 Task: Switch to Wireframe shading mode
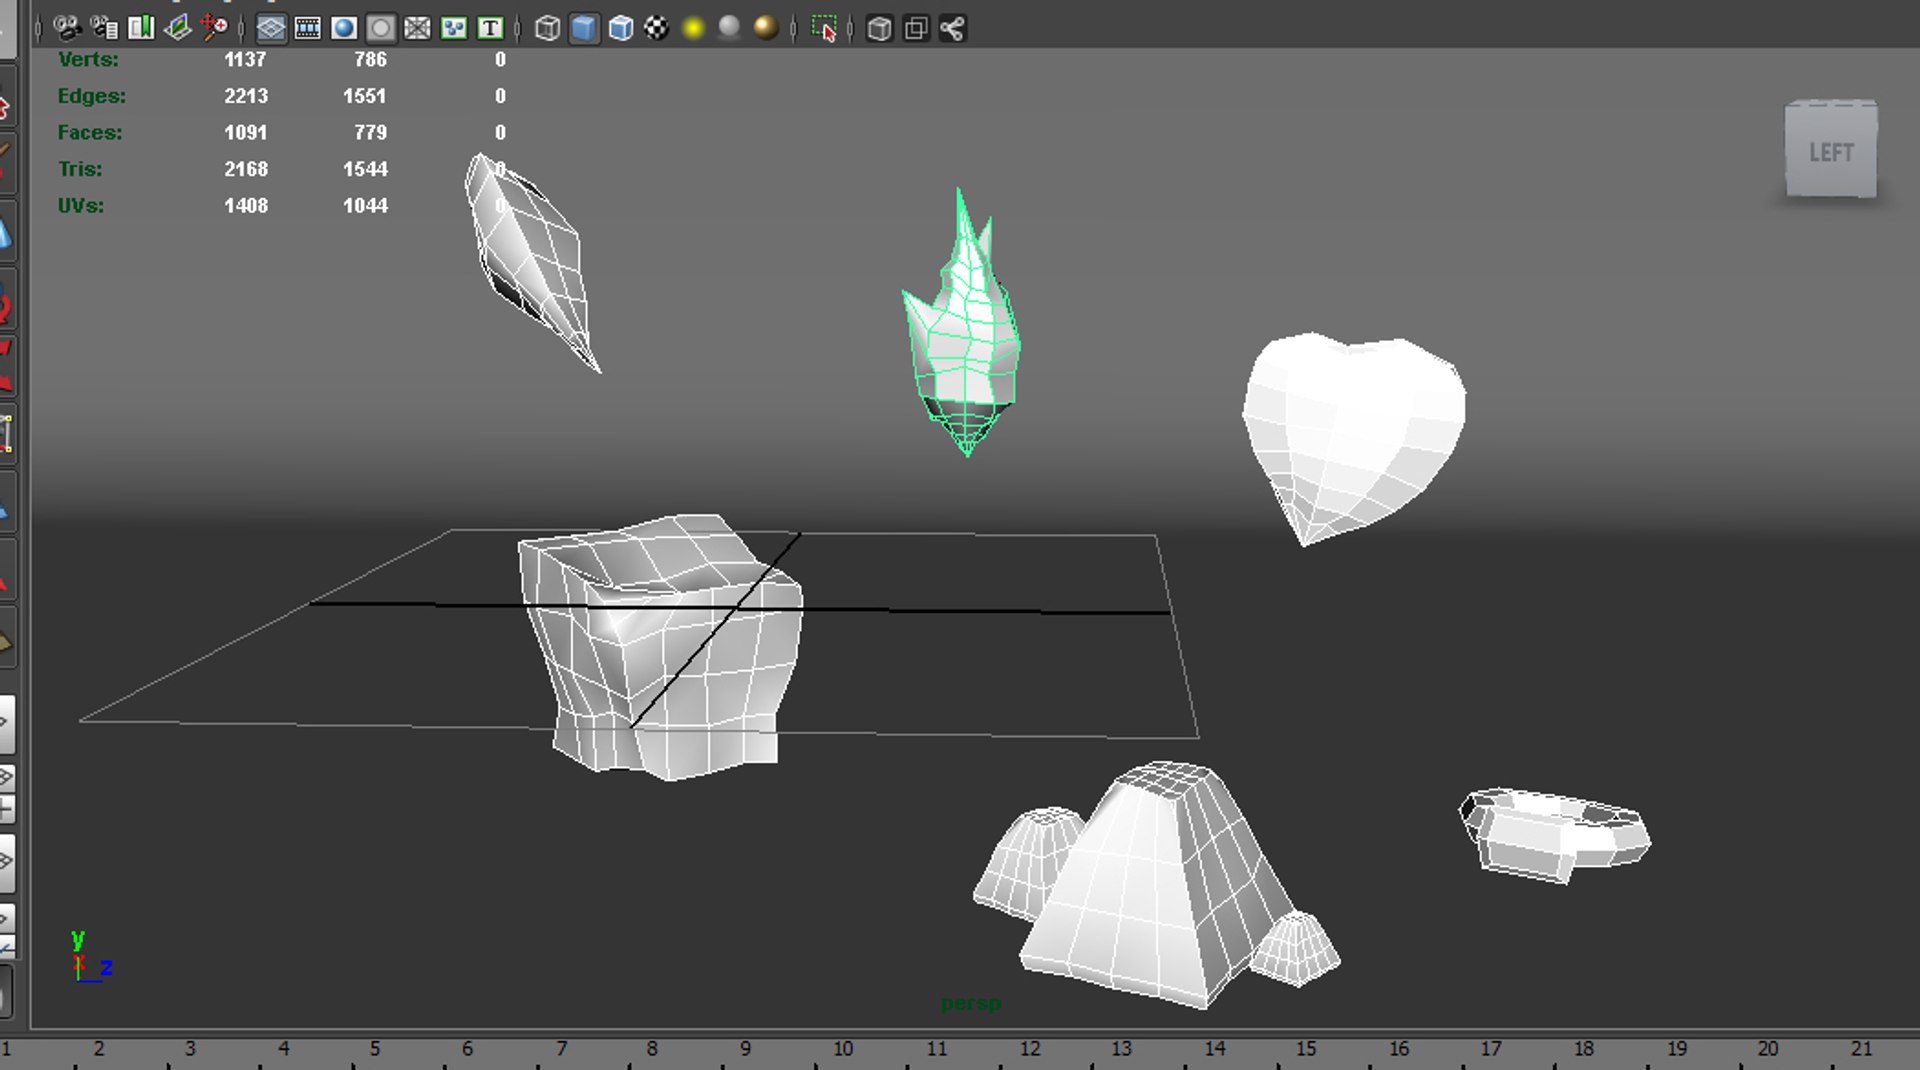pyautogui.click(x=547, y=28)
